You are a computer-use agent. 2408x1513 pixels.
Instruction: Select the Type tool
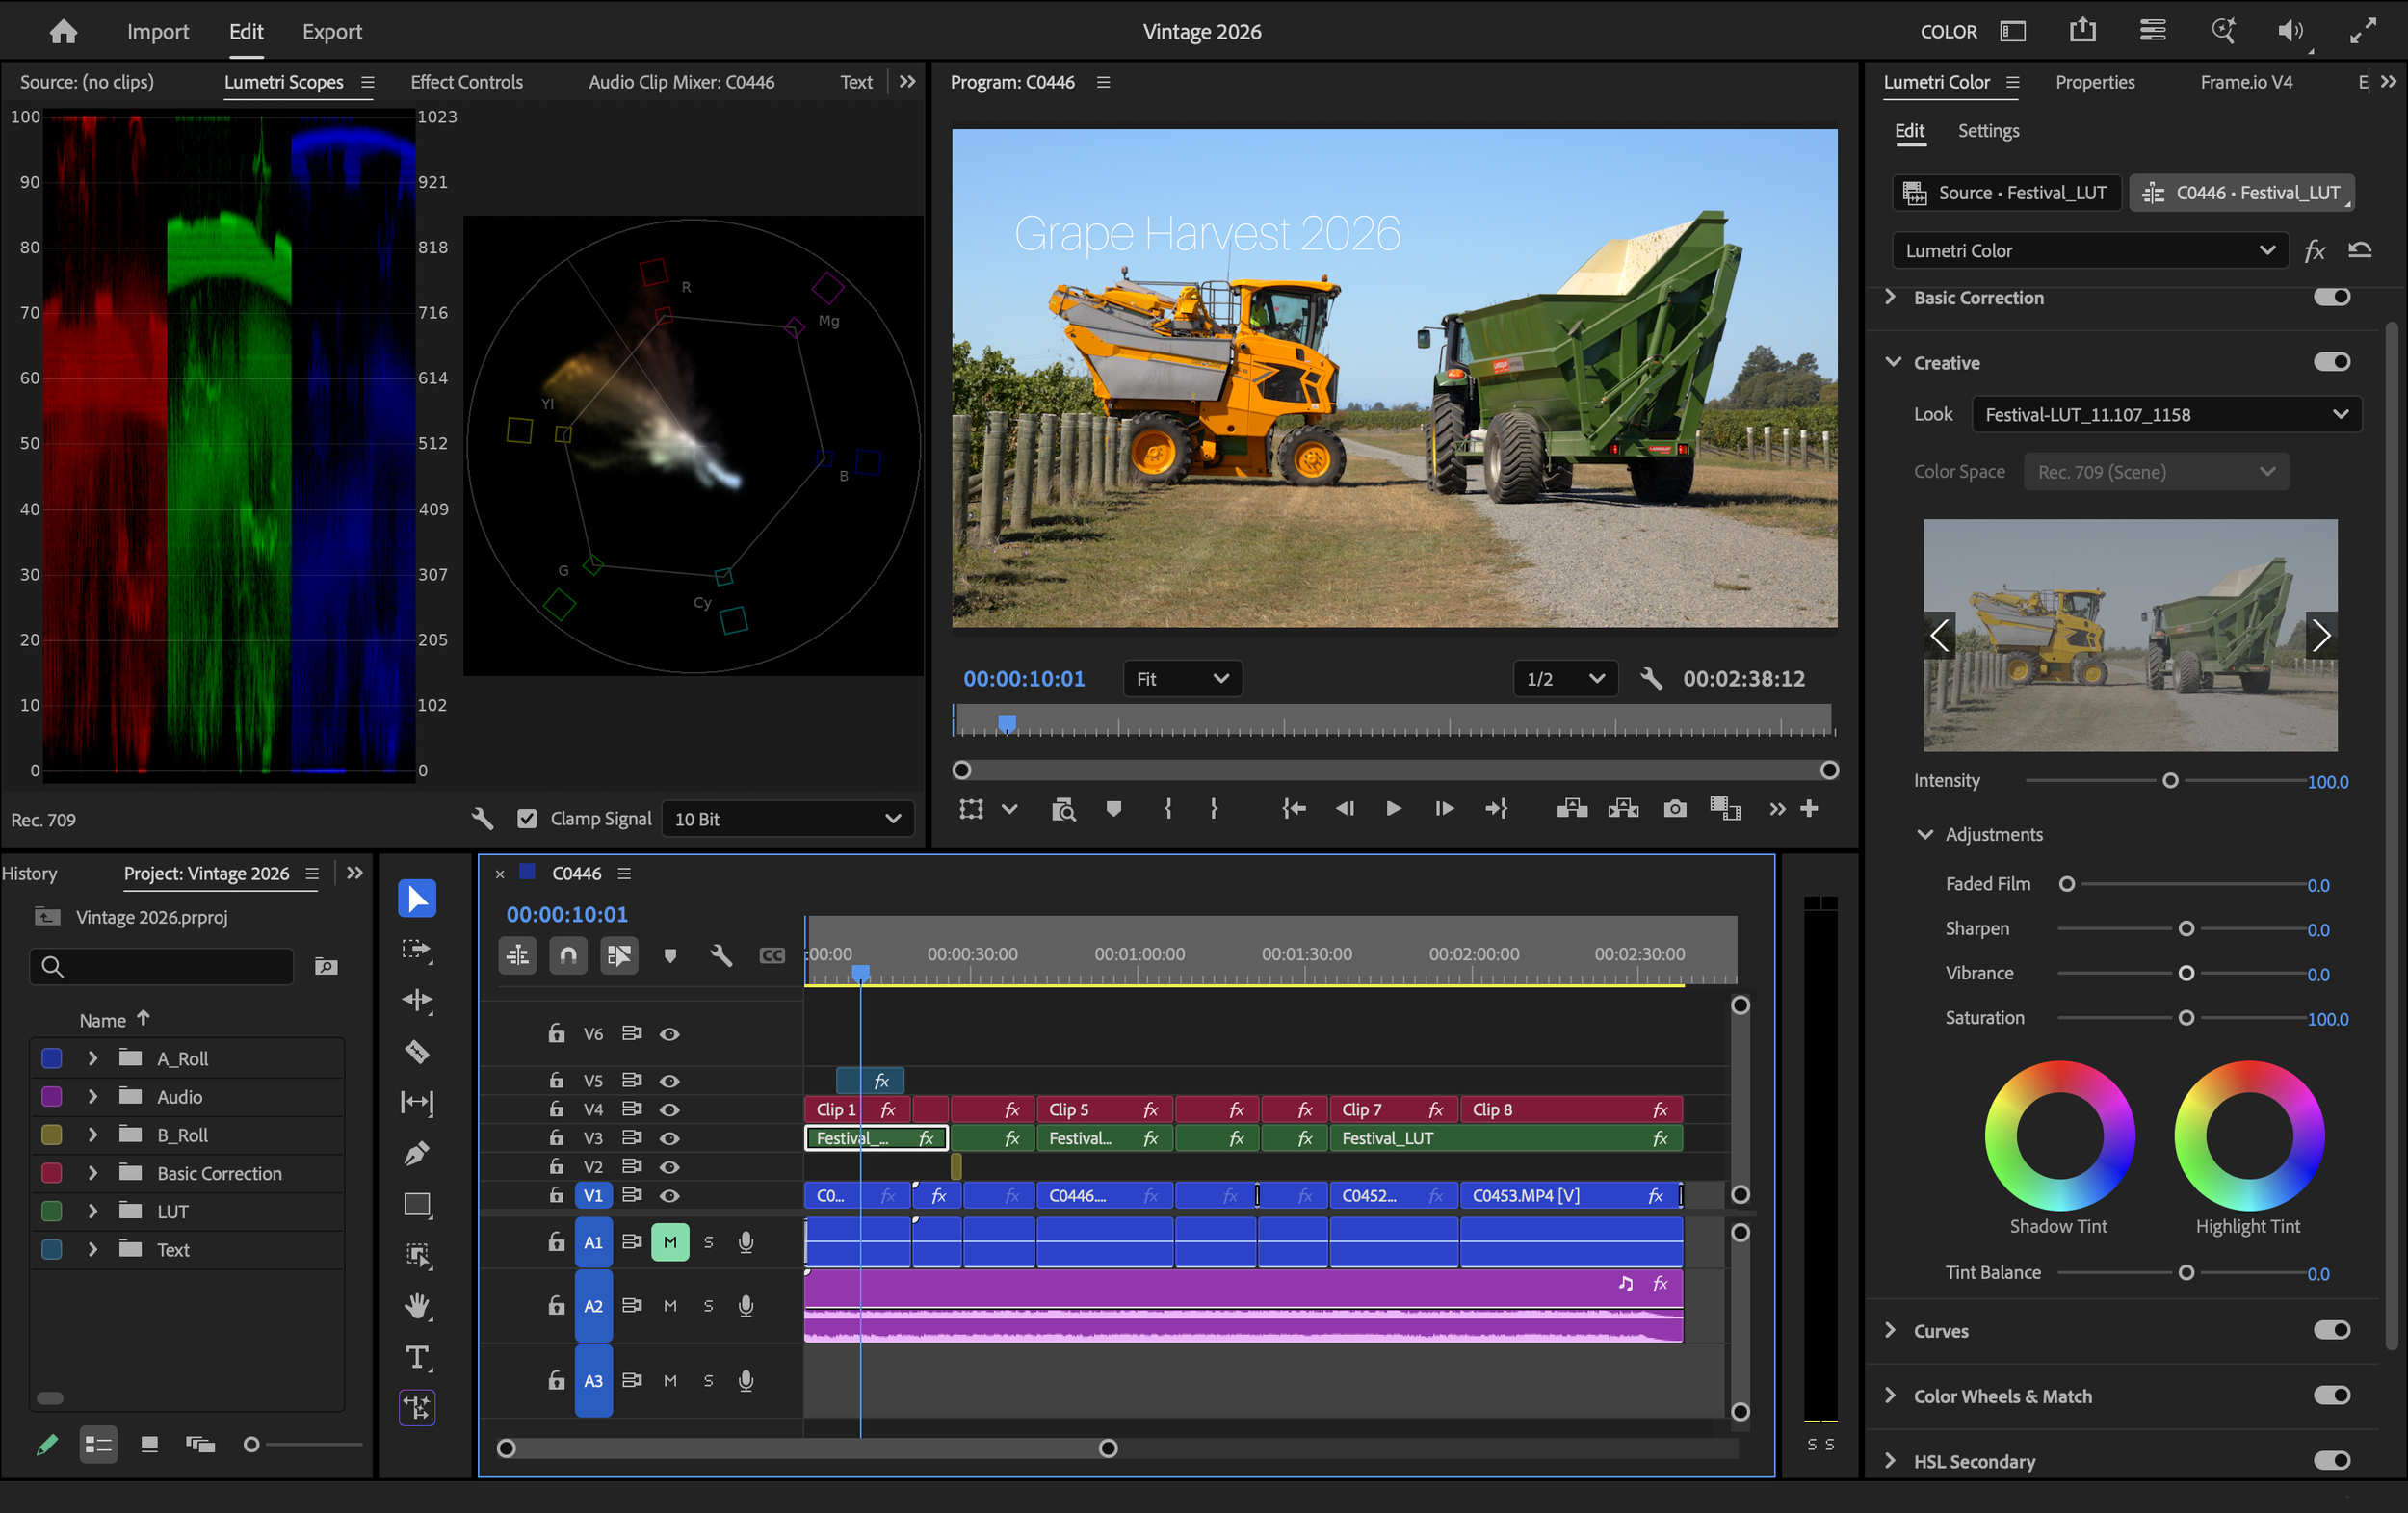(x=417, y=1357)
